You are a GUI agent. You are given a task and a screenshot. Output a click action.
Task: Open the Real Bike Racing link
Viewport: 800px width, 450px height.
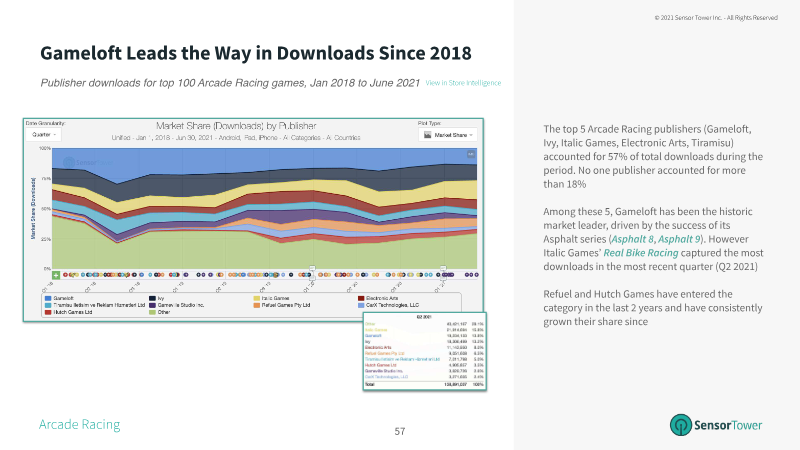click(x=641, y=253)
